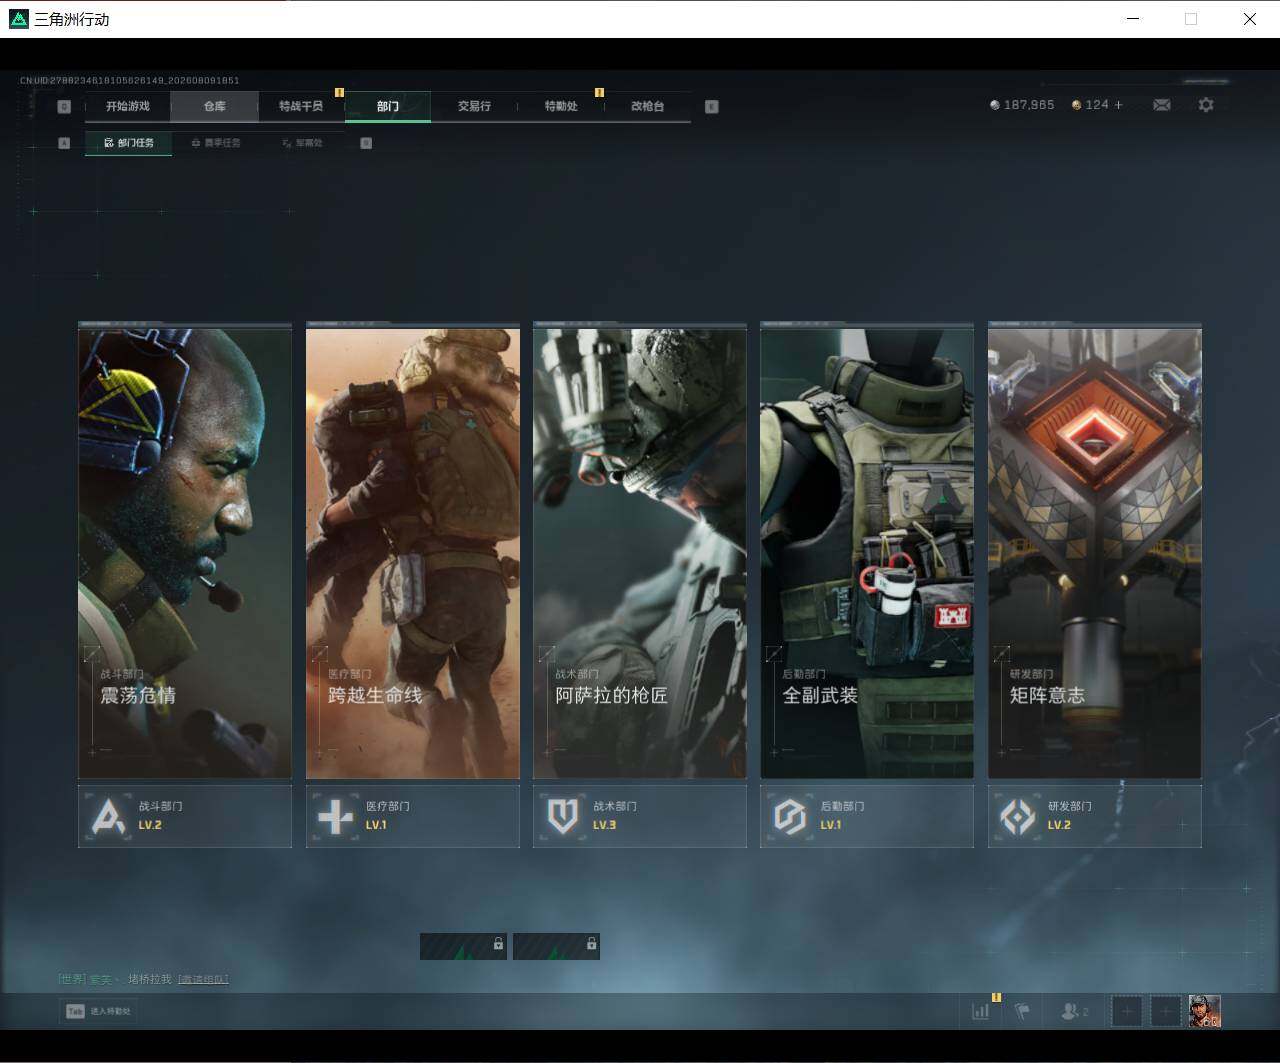Click the gold coin icon beside 124
This screenshot has height=1063, width=1280.
click(1076, 105)
